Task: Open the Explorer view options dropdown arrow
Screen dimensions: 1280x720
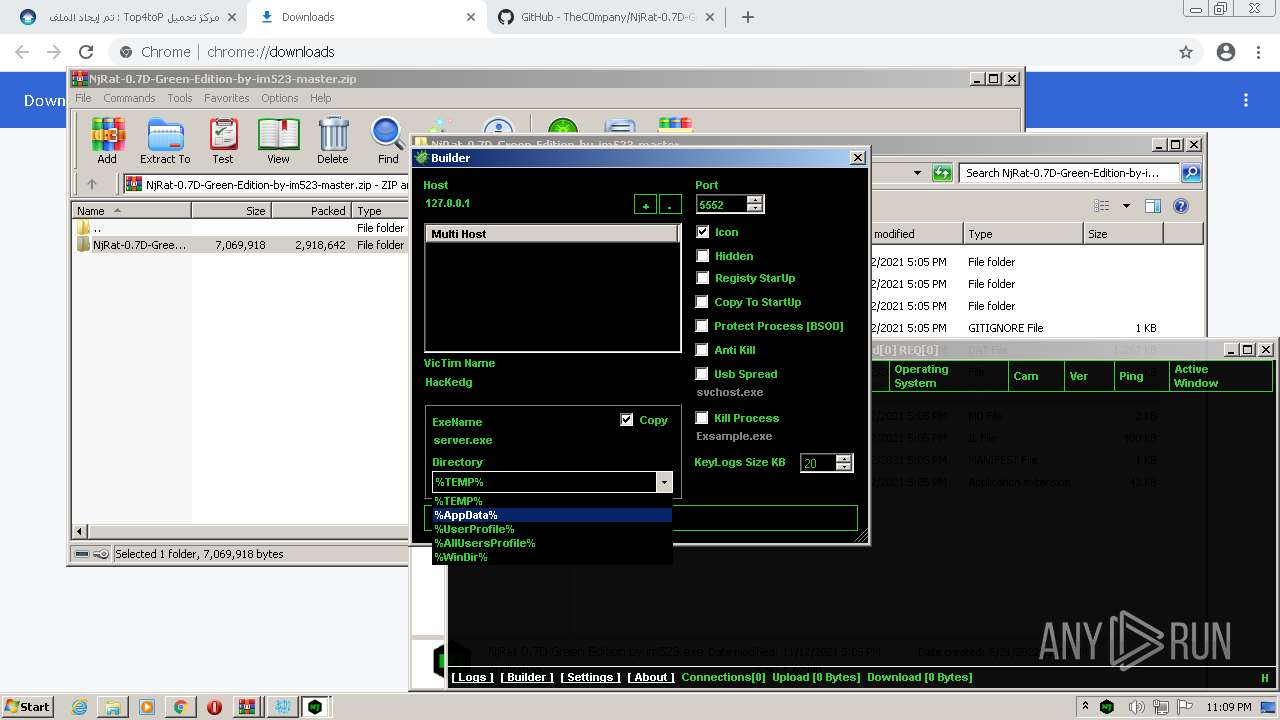Action: coord(1126,206)
